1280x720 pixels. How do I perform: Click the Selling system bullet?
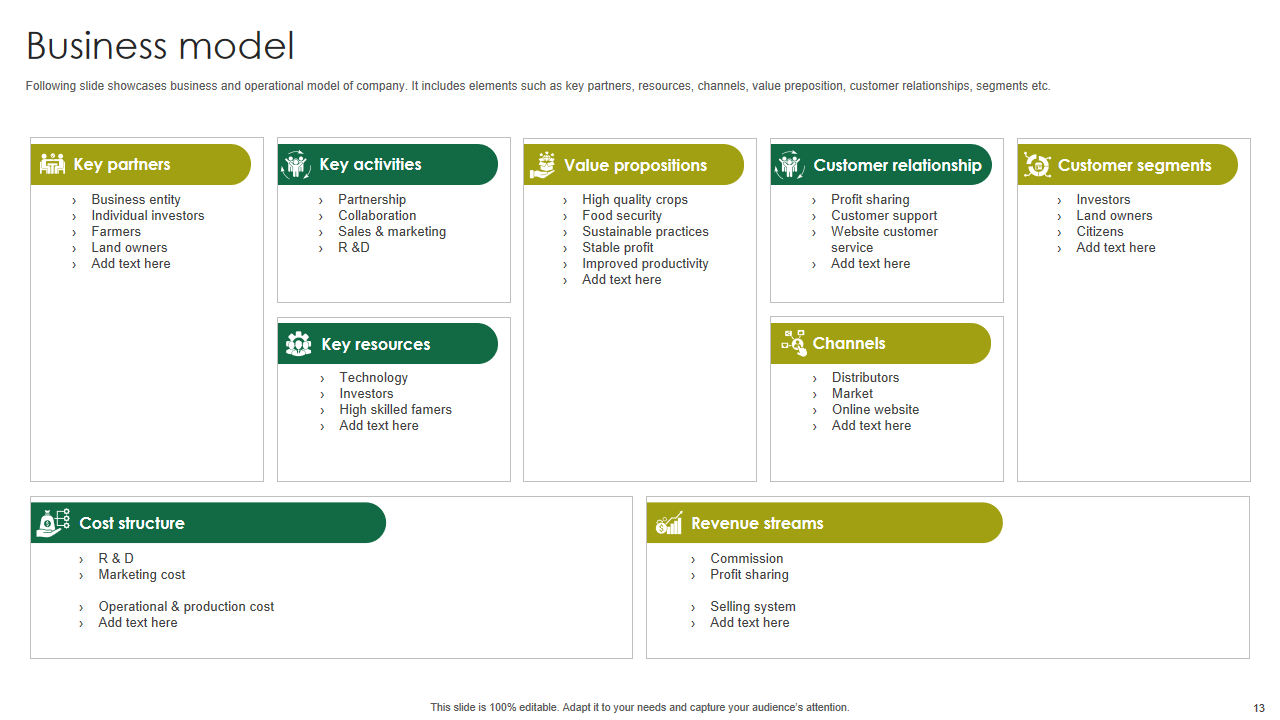753,607
